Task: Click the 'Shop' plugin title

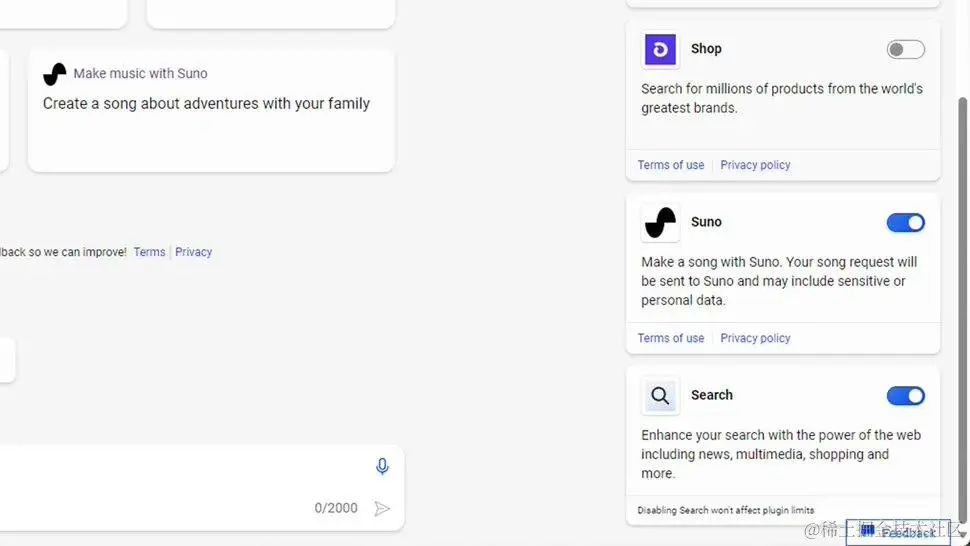Action: (x=706, y=49)
